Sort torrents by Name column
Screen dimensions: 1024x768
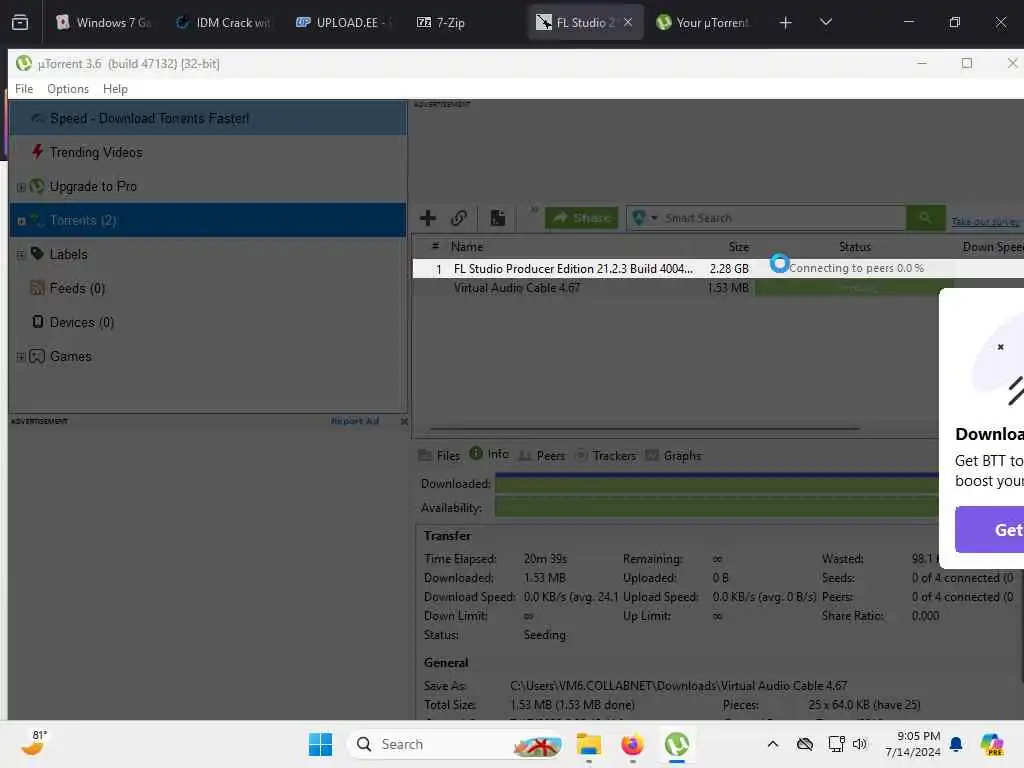[467, 247]
